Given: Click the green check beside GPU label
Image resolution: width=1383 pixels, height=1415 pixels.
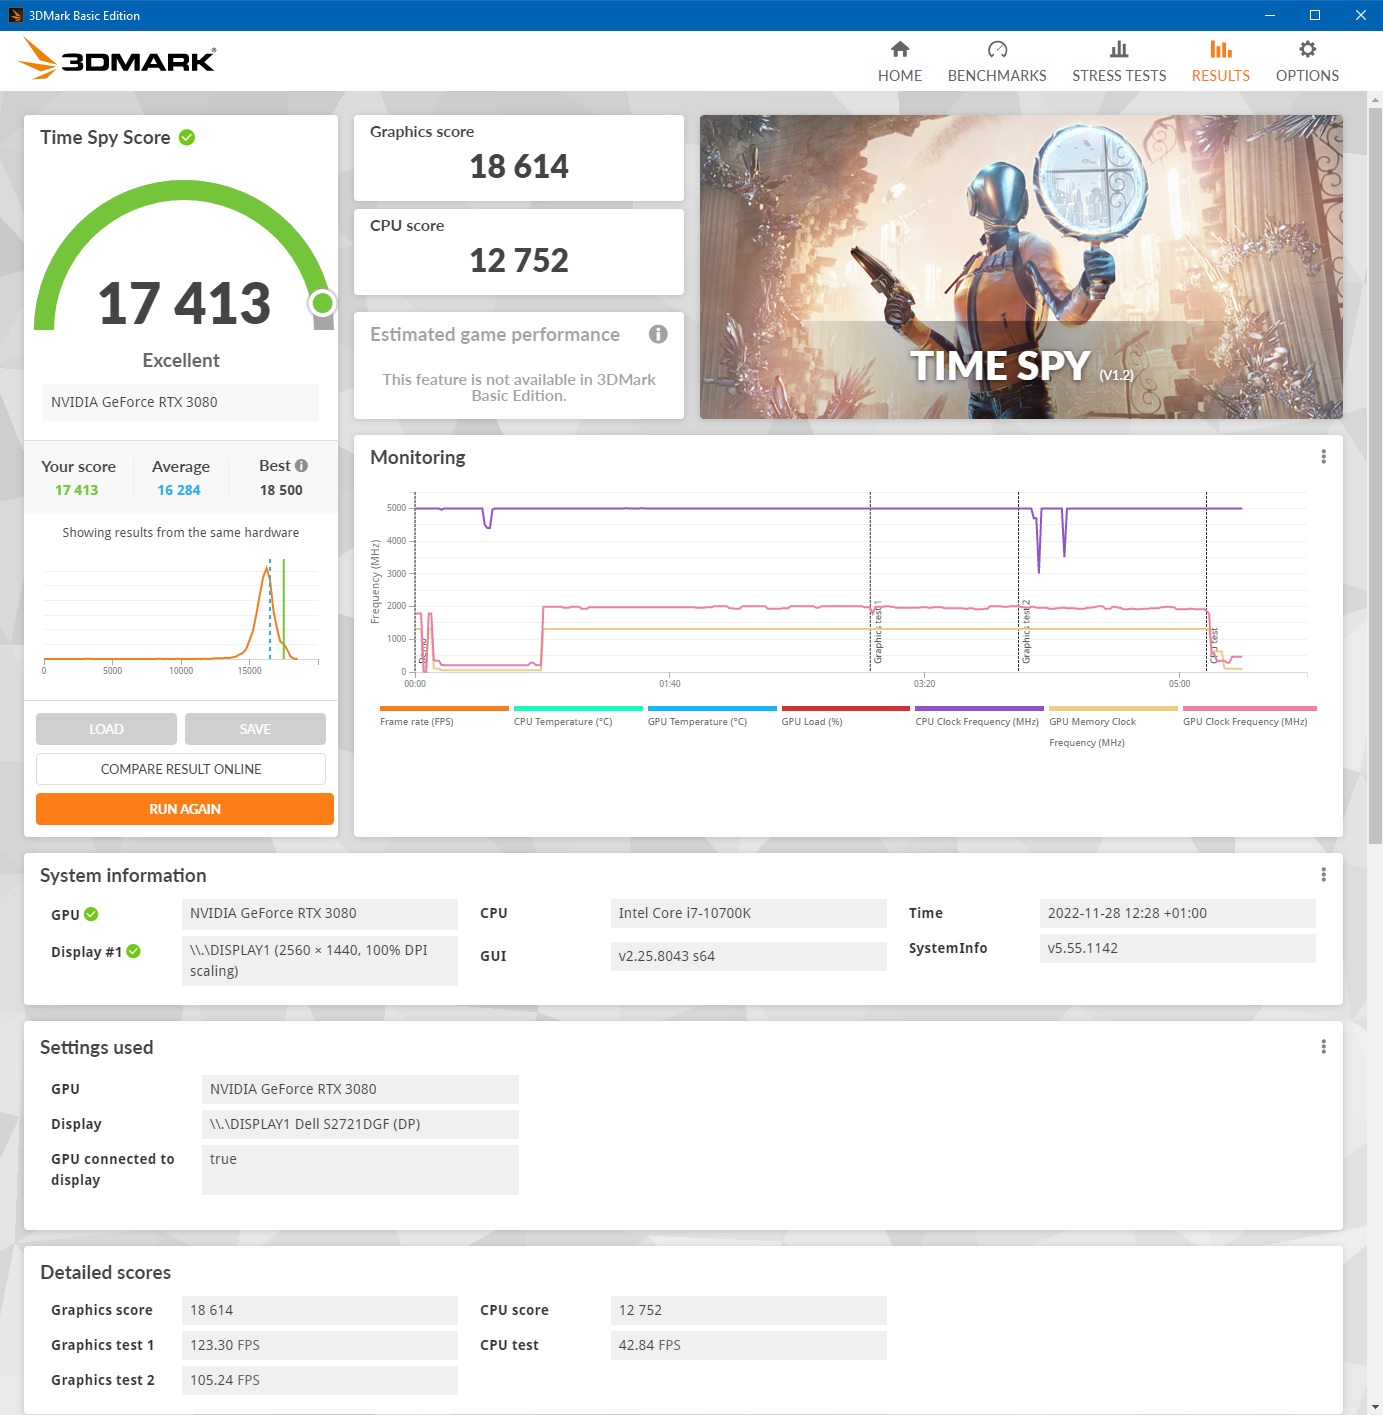Looking at the screenshot, I should tap(91, 914).
